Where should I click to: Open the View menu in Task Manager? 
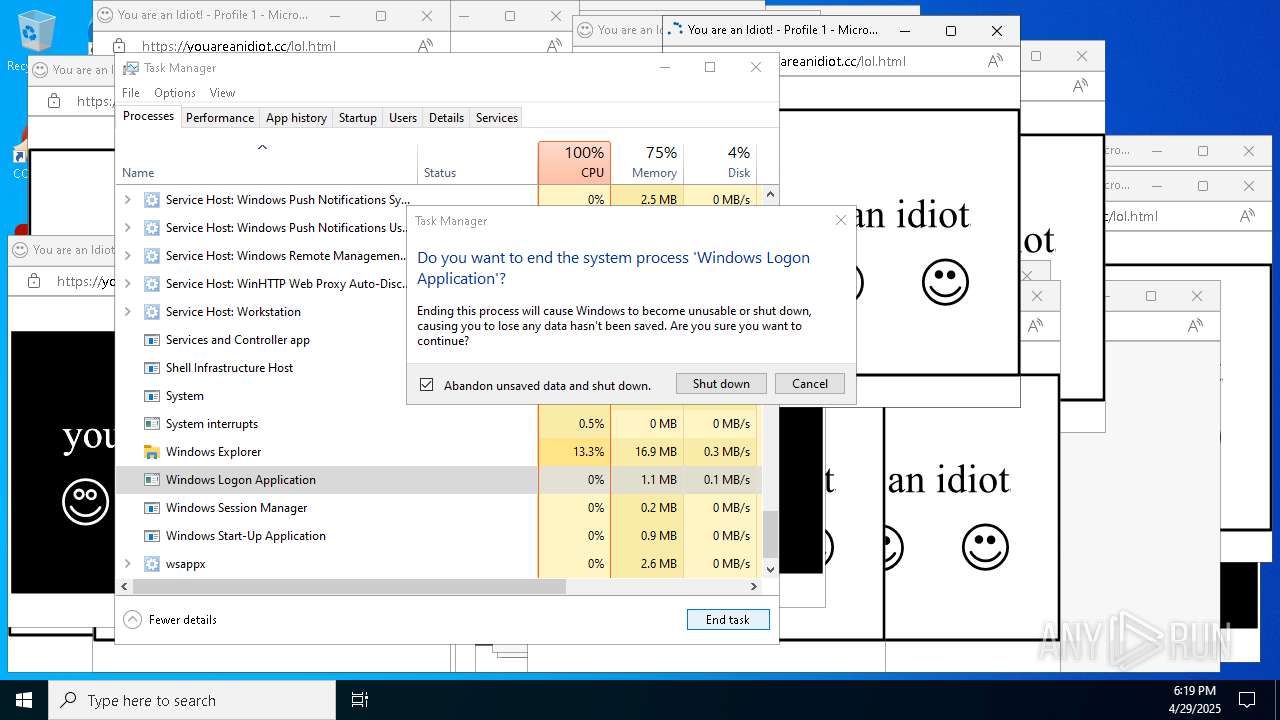pyautogui.click(x=222, y=93)
